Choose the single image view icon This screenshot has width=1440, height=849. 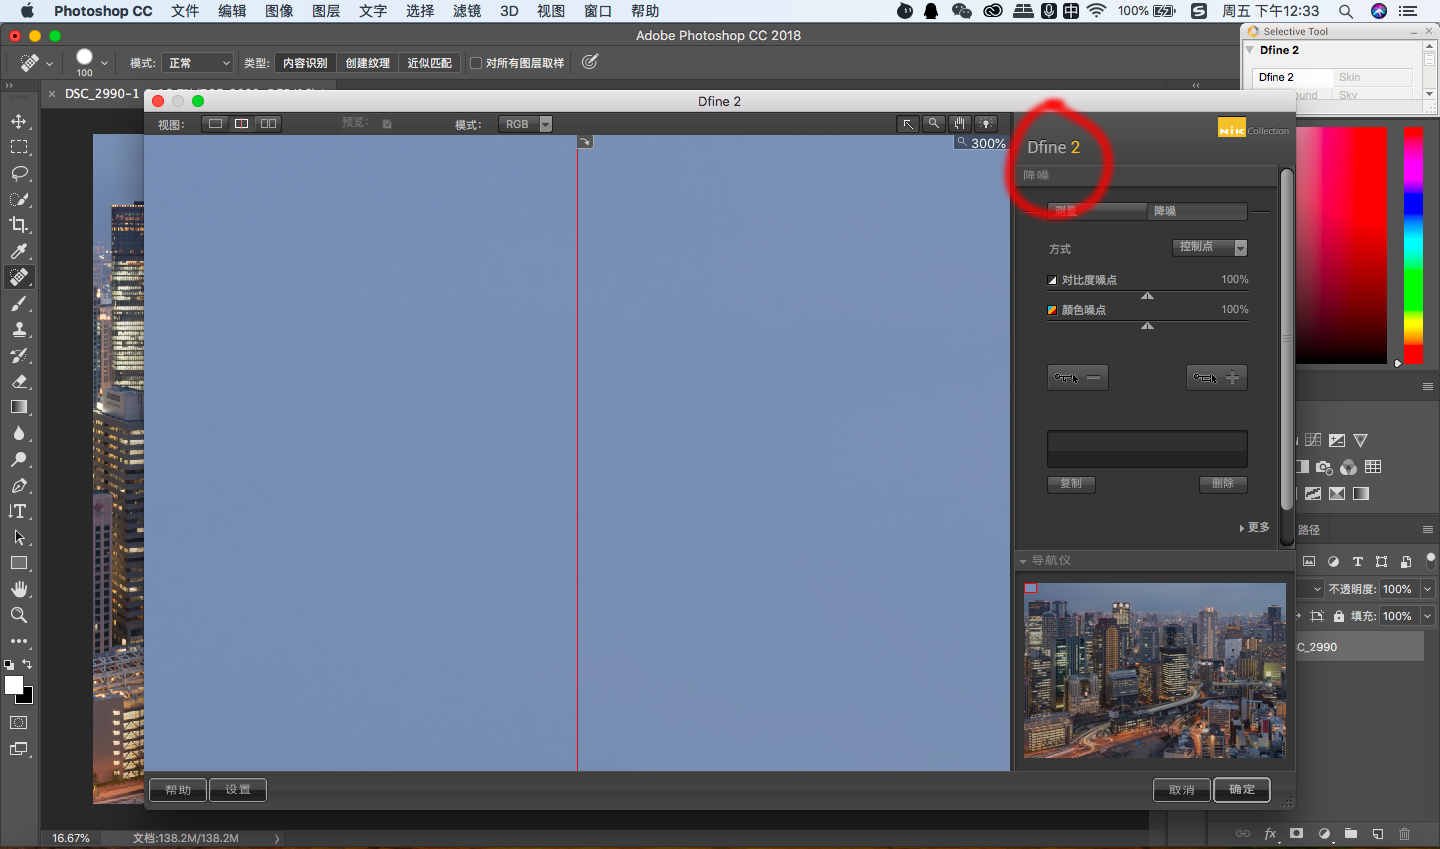(x=215, y=124)
